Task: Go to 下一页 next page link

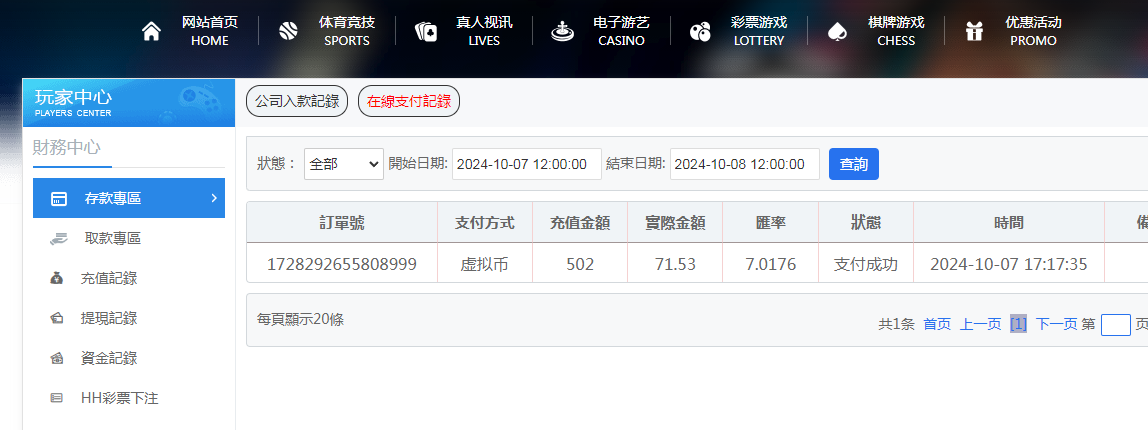Action: point(1056,324)
